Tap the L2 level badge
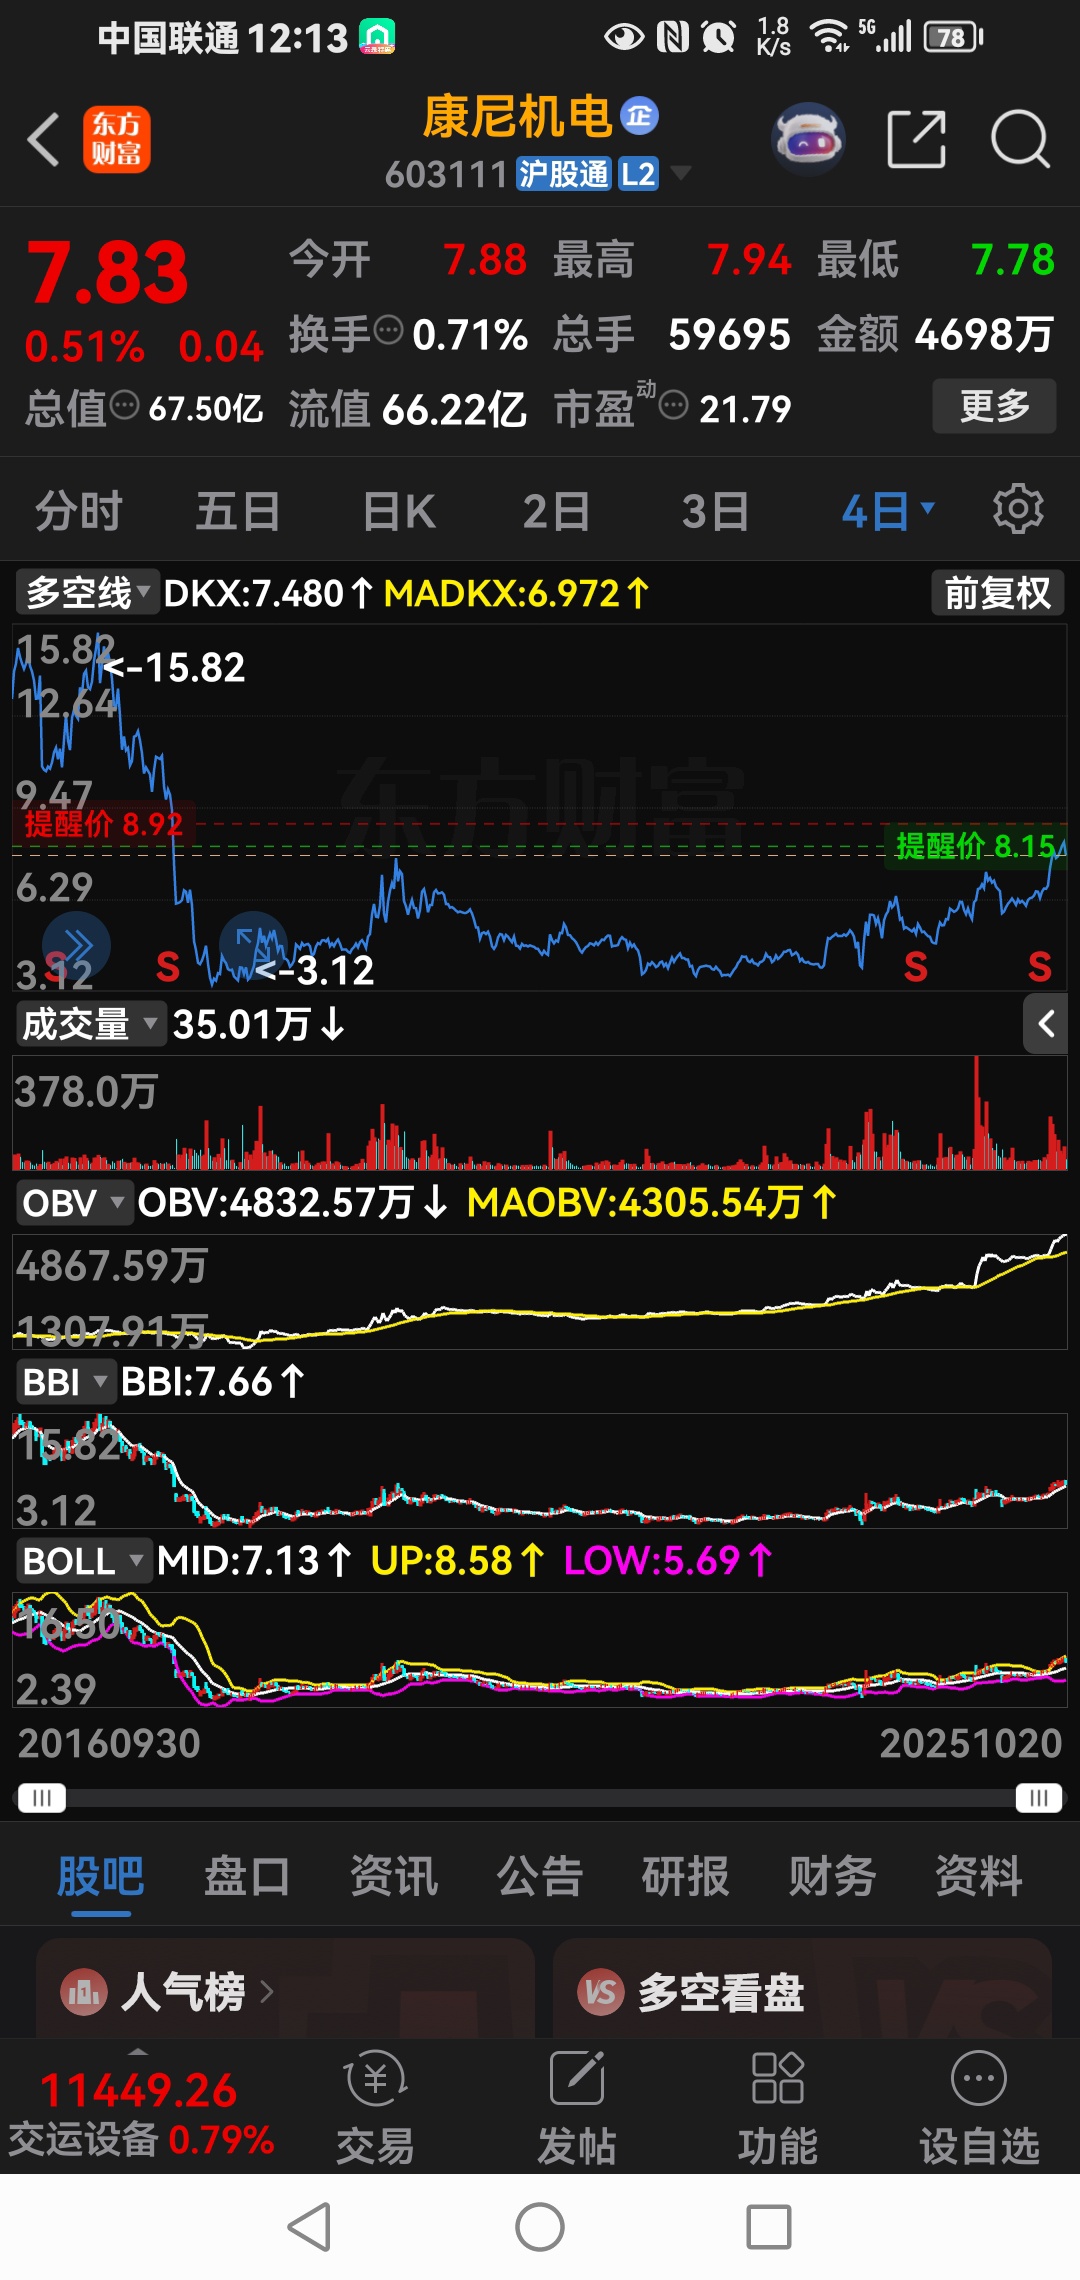Image resolution: width=1080 pixels, height=2280 pixels. [638, 174]
